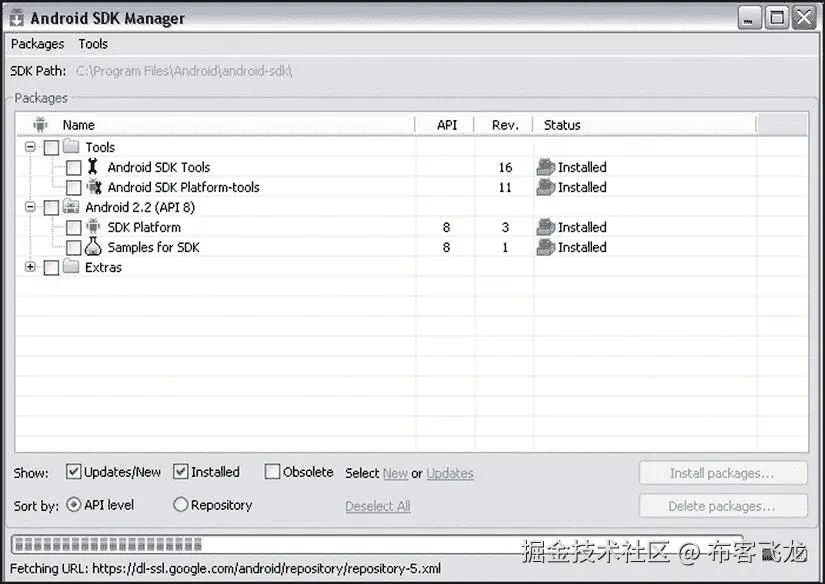This screenshot has height=584, width=825.
Task: Open the Packages menu
Action: point(37,44)
